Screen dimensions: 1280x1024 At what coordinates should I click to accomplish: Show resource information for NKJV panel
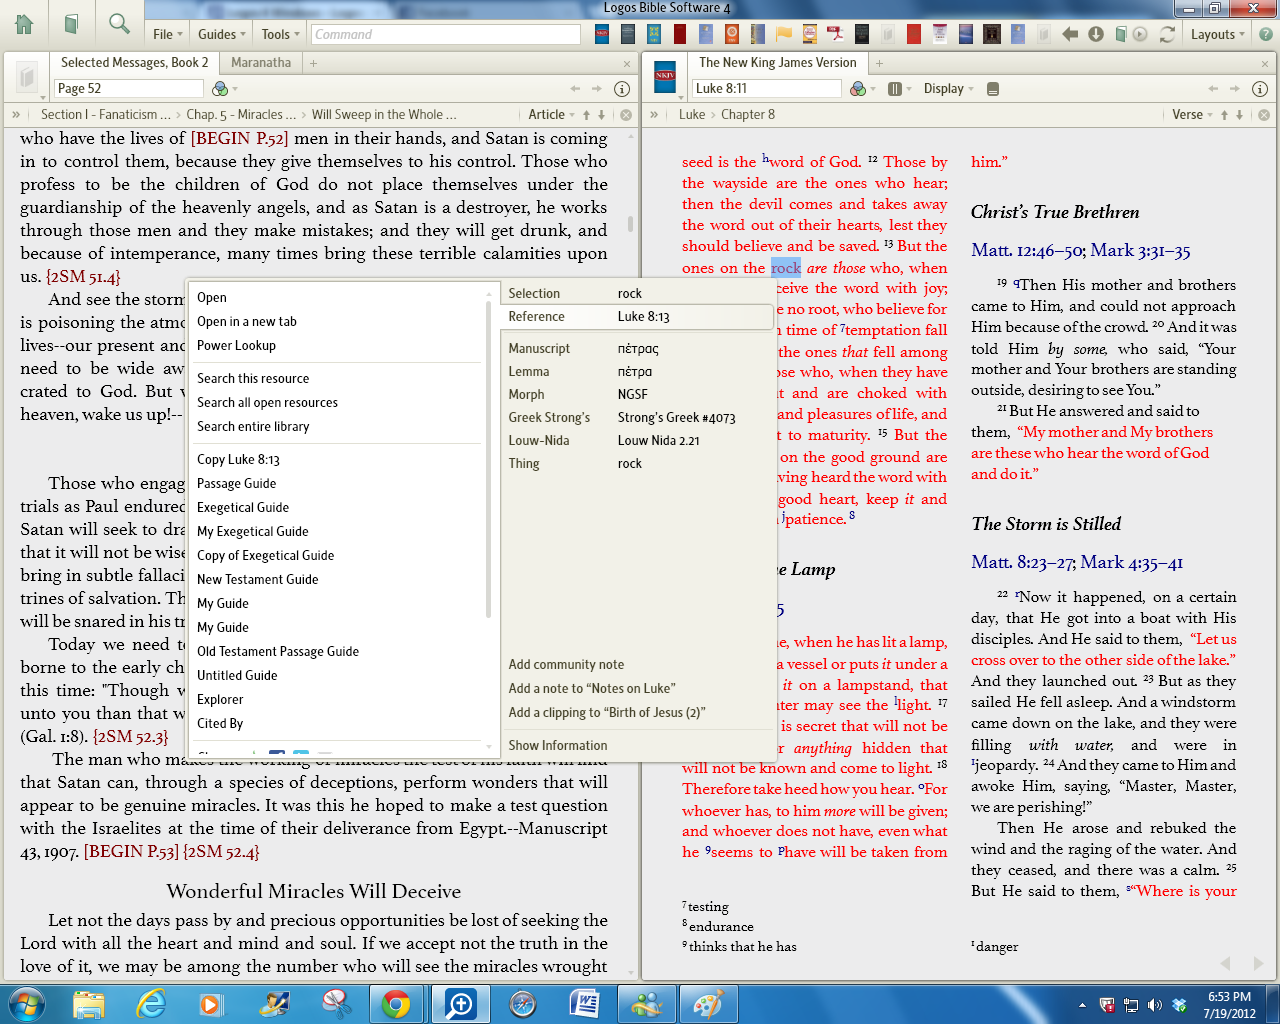pos(1260,89)
